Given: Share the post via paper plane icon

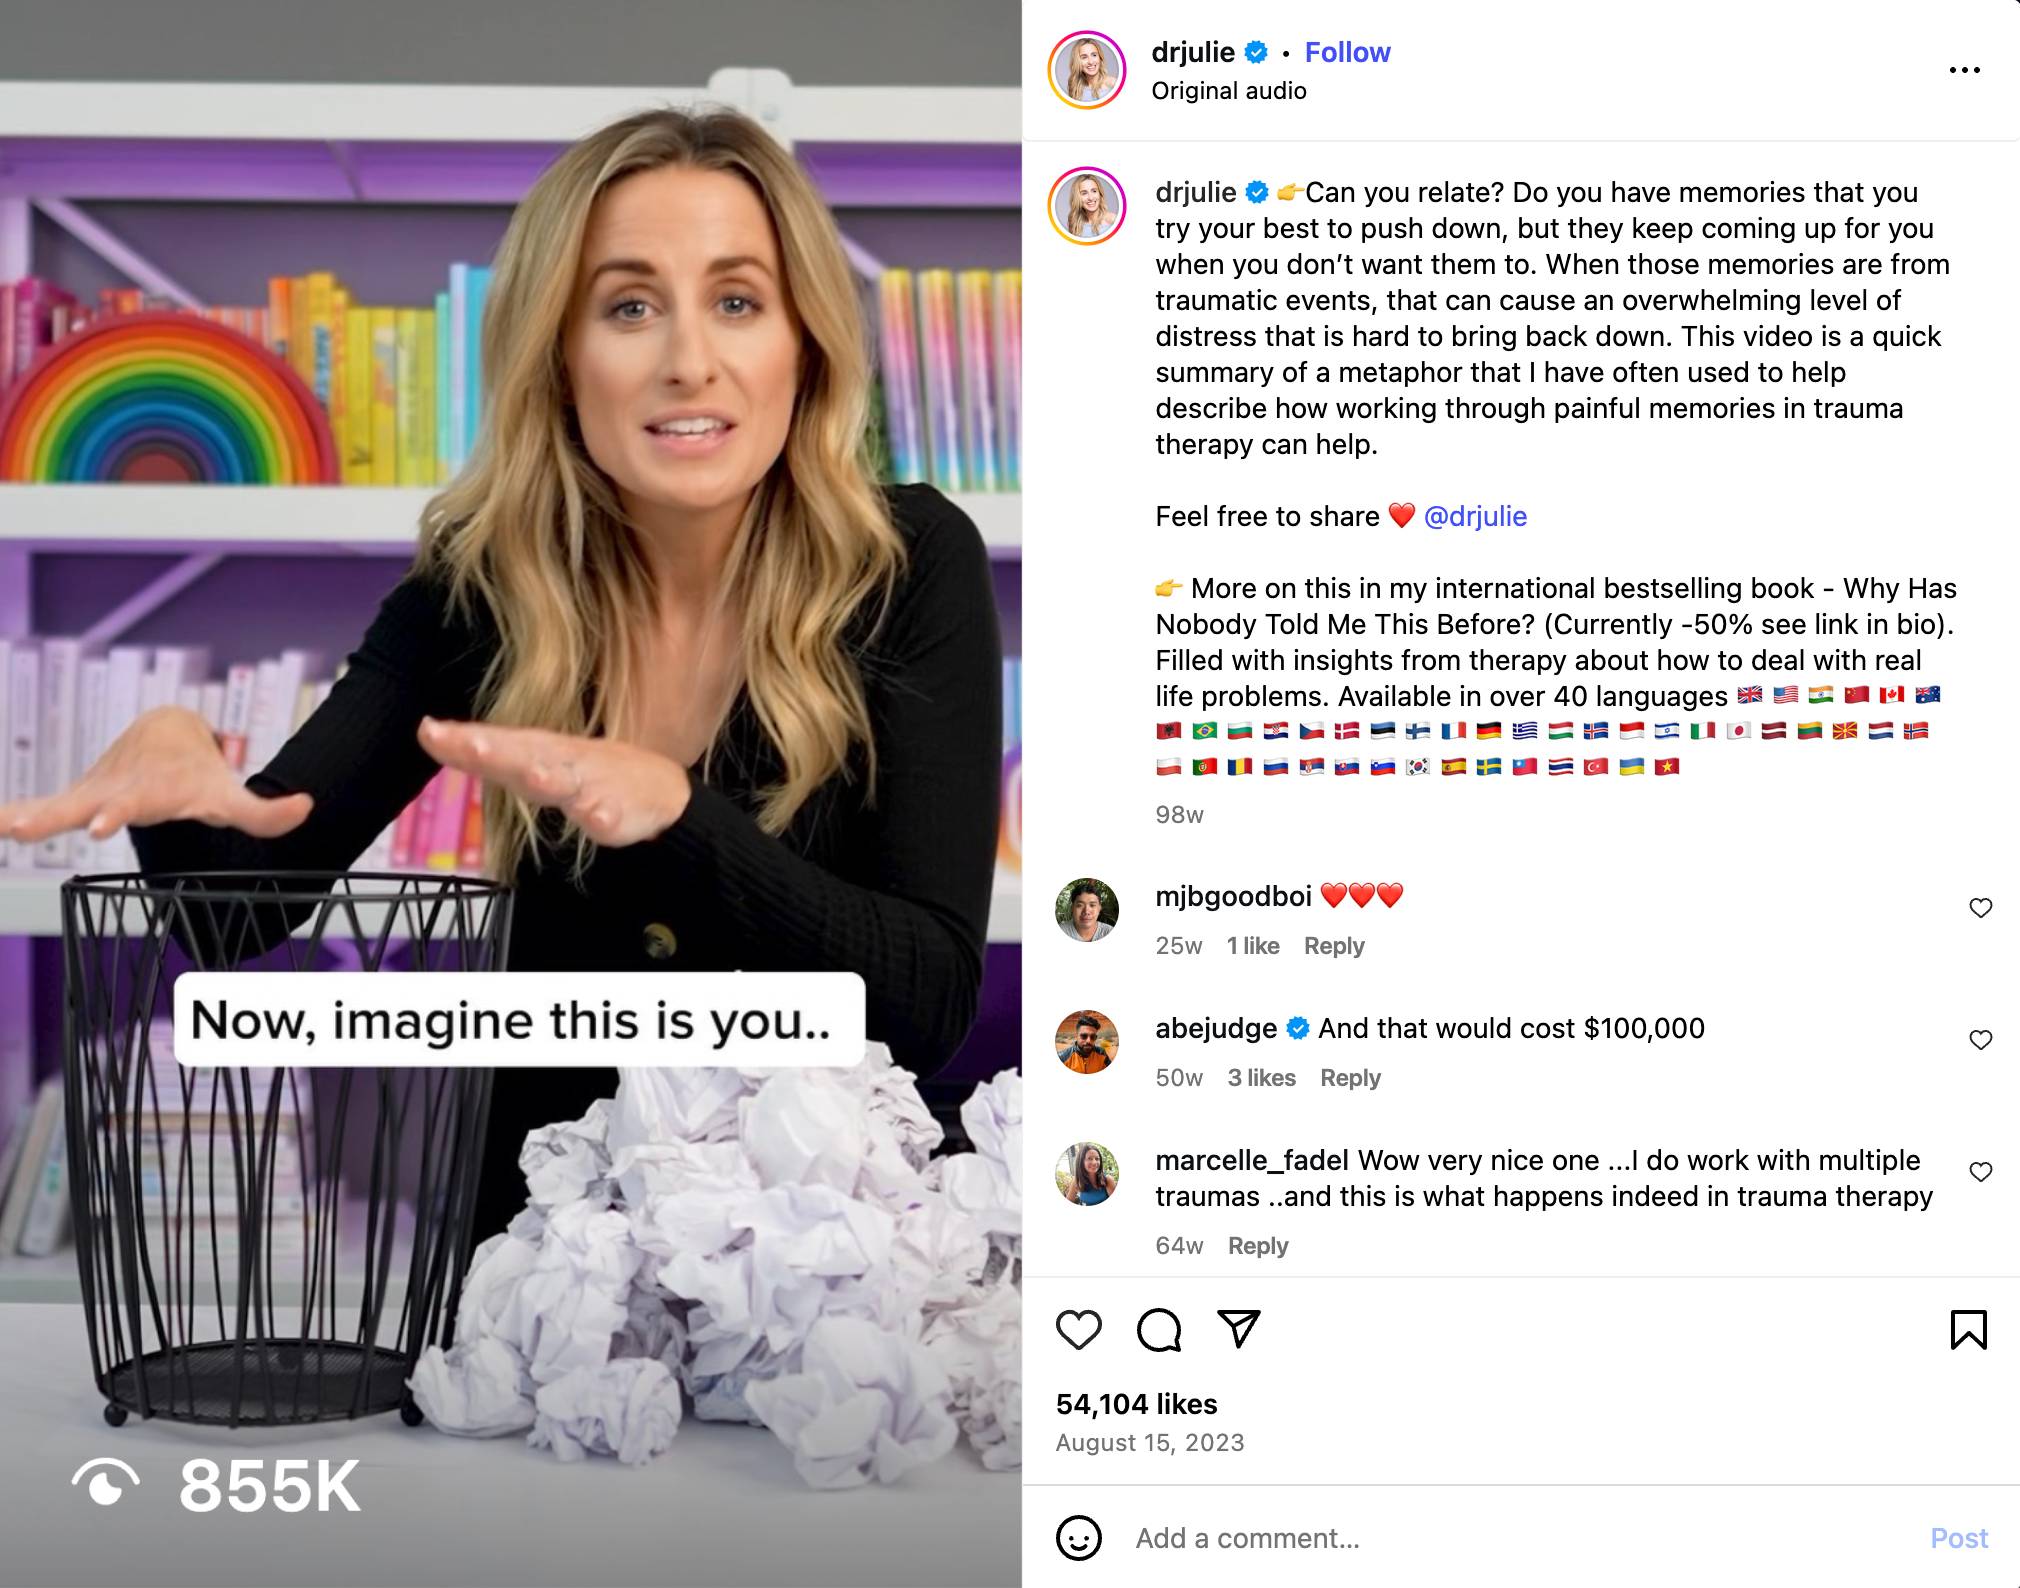Looking at the screenshot, I should point(1238,1329).
